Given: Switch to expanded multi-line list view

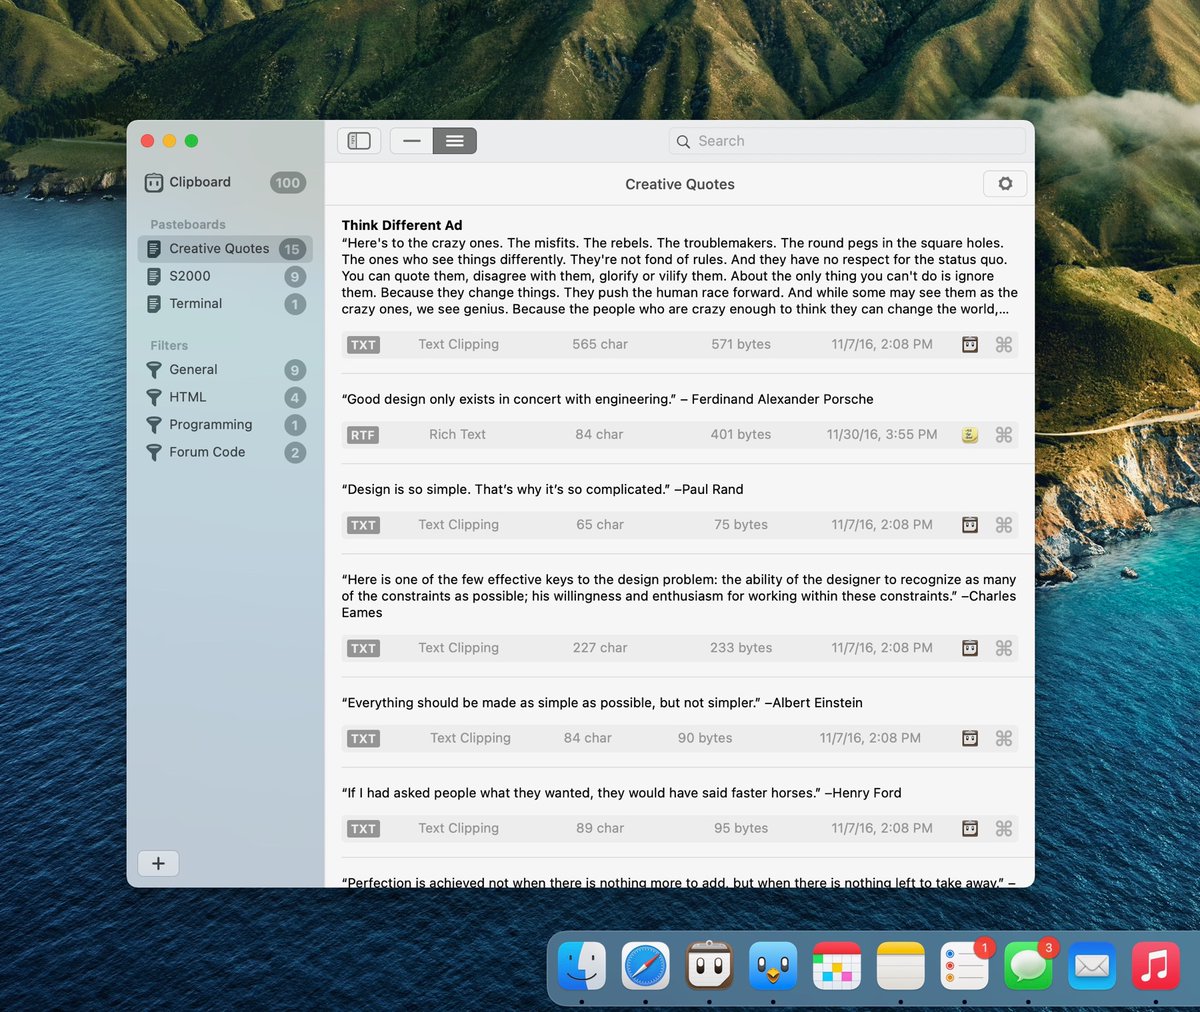Looking at the screenshot, I should click(455, 141).
